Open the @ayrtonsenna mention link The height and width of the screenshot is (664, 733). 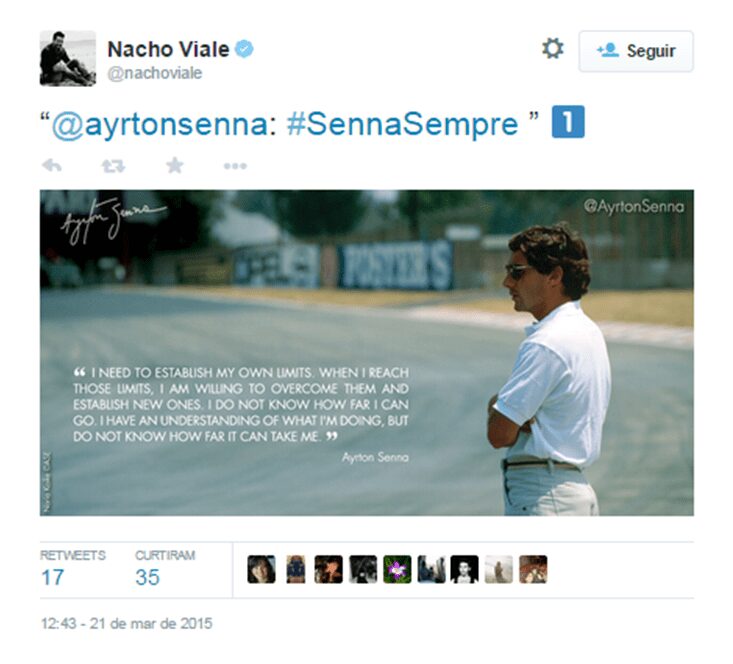pyautogui.click(x=159, y=124)
